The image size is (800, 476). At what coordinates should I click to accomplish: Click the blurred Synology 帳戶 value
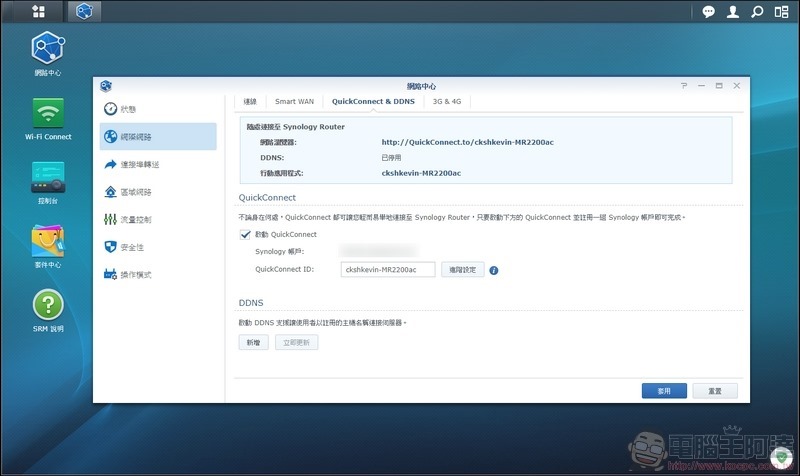[x=379, y=251]
